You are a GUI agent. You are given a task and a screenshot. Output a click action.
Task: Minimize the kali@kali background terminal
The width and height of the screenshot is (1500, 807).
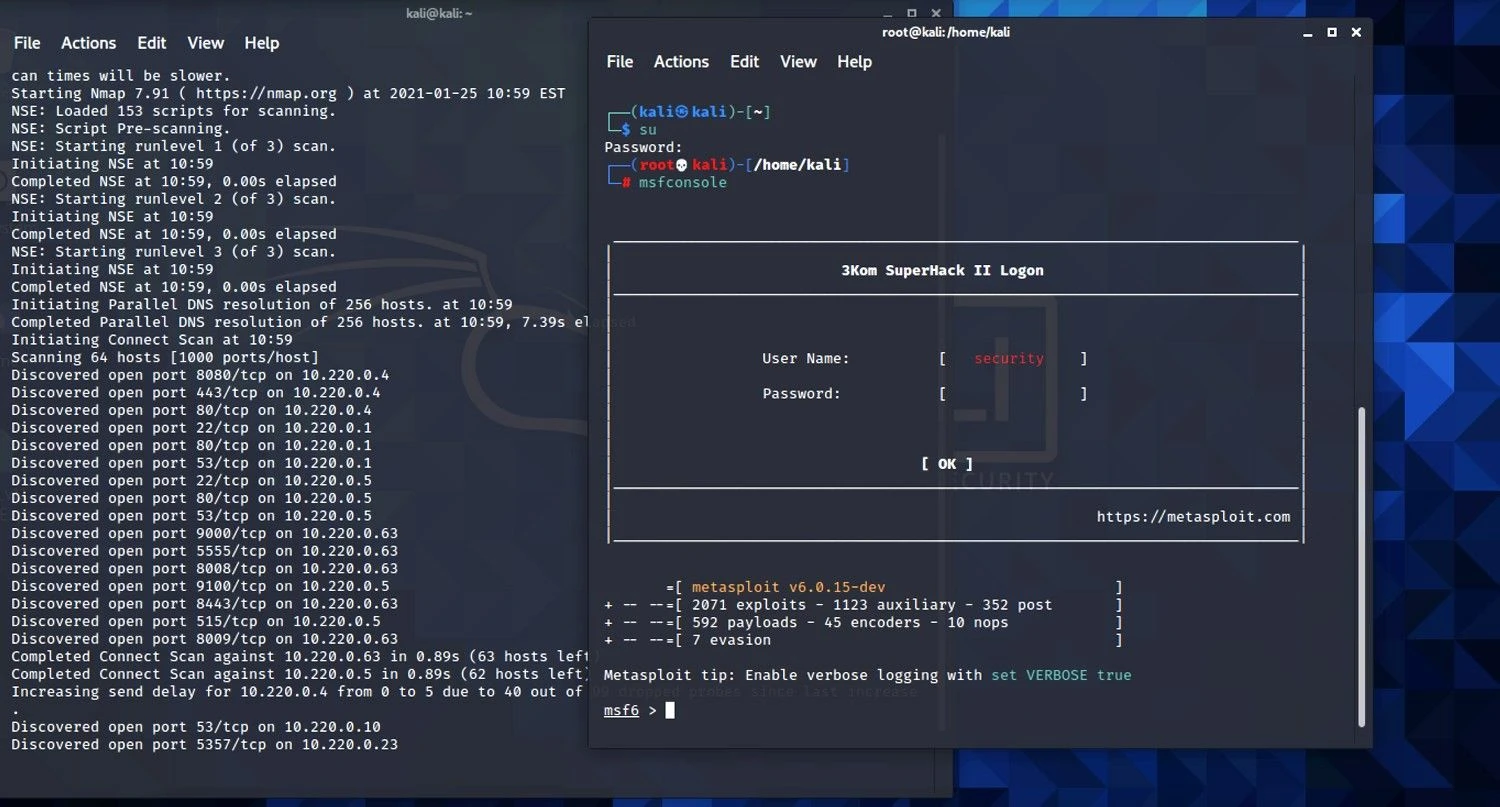888,13
